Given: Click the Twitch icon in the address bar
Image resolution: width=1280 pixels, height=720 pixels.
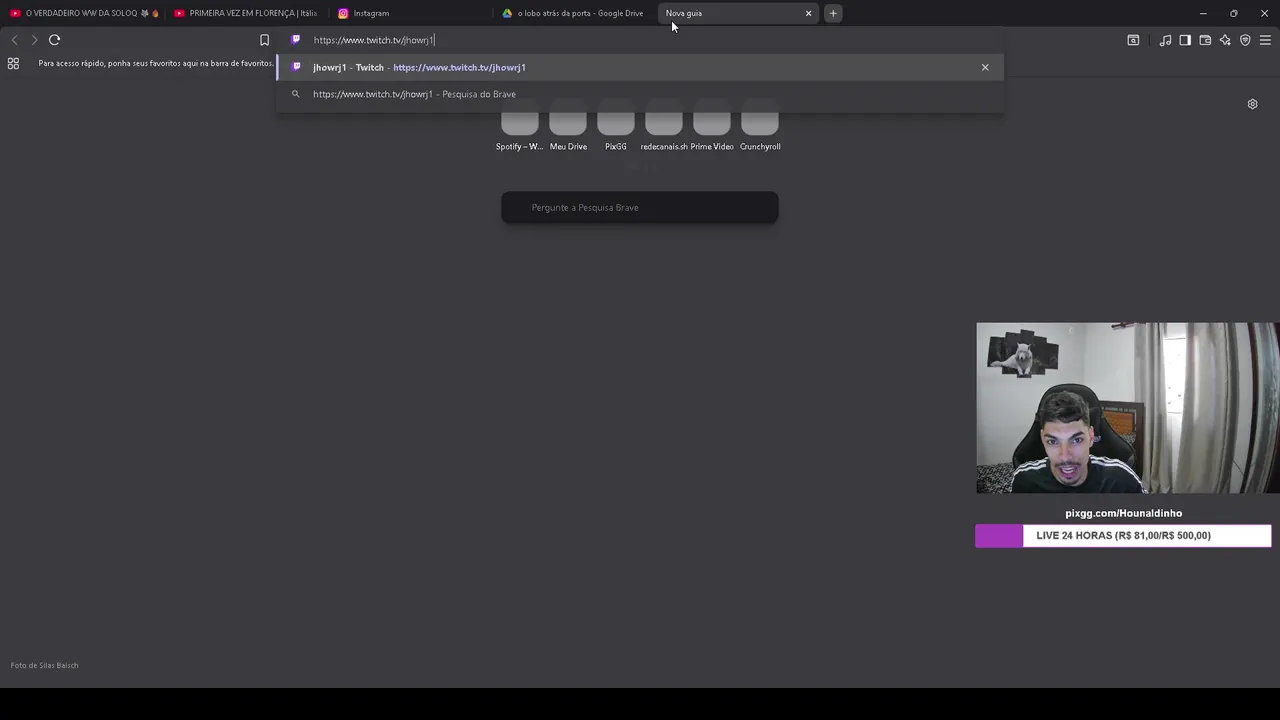Looking at the screenshot, I should pos(295,40).
